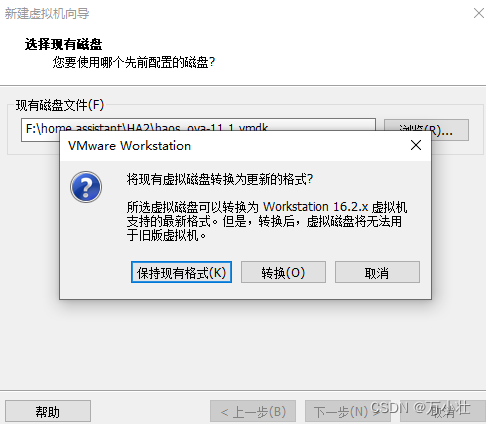Click the 新建虚拟机向导 window title
This screenshot has height=424, width=486.
point(47,13)
